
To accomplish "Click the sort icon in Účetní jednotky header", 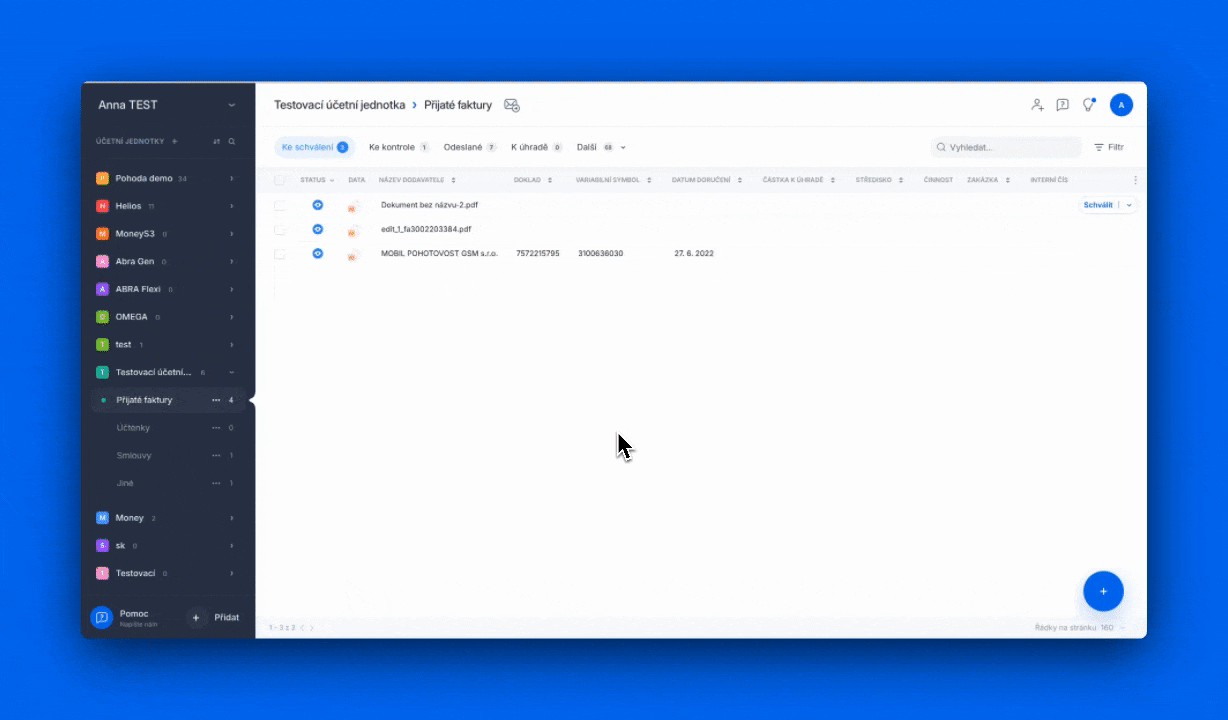I will [216, 141].
